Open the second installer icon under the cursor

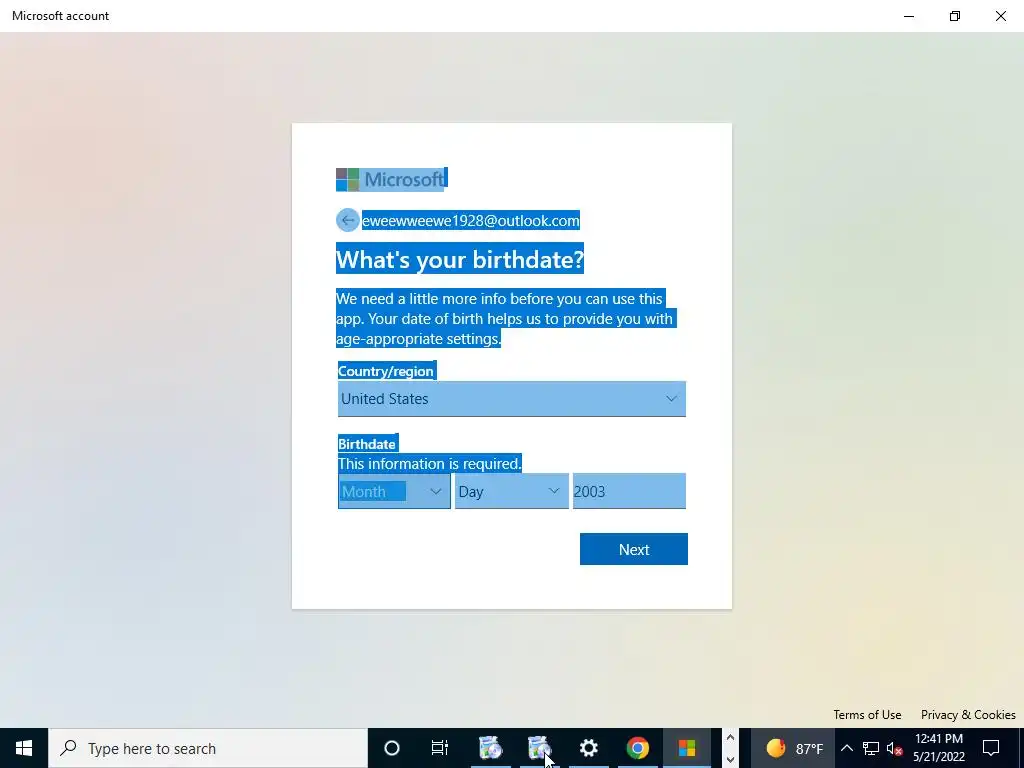539,748
